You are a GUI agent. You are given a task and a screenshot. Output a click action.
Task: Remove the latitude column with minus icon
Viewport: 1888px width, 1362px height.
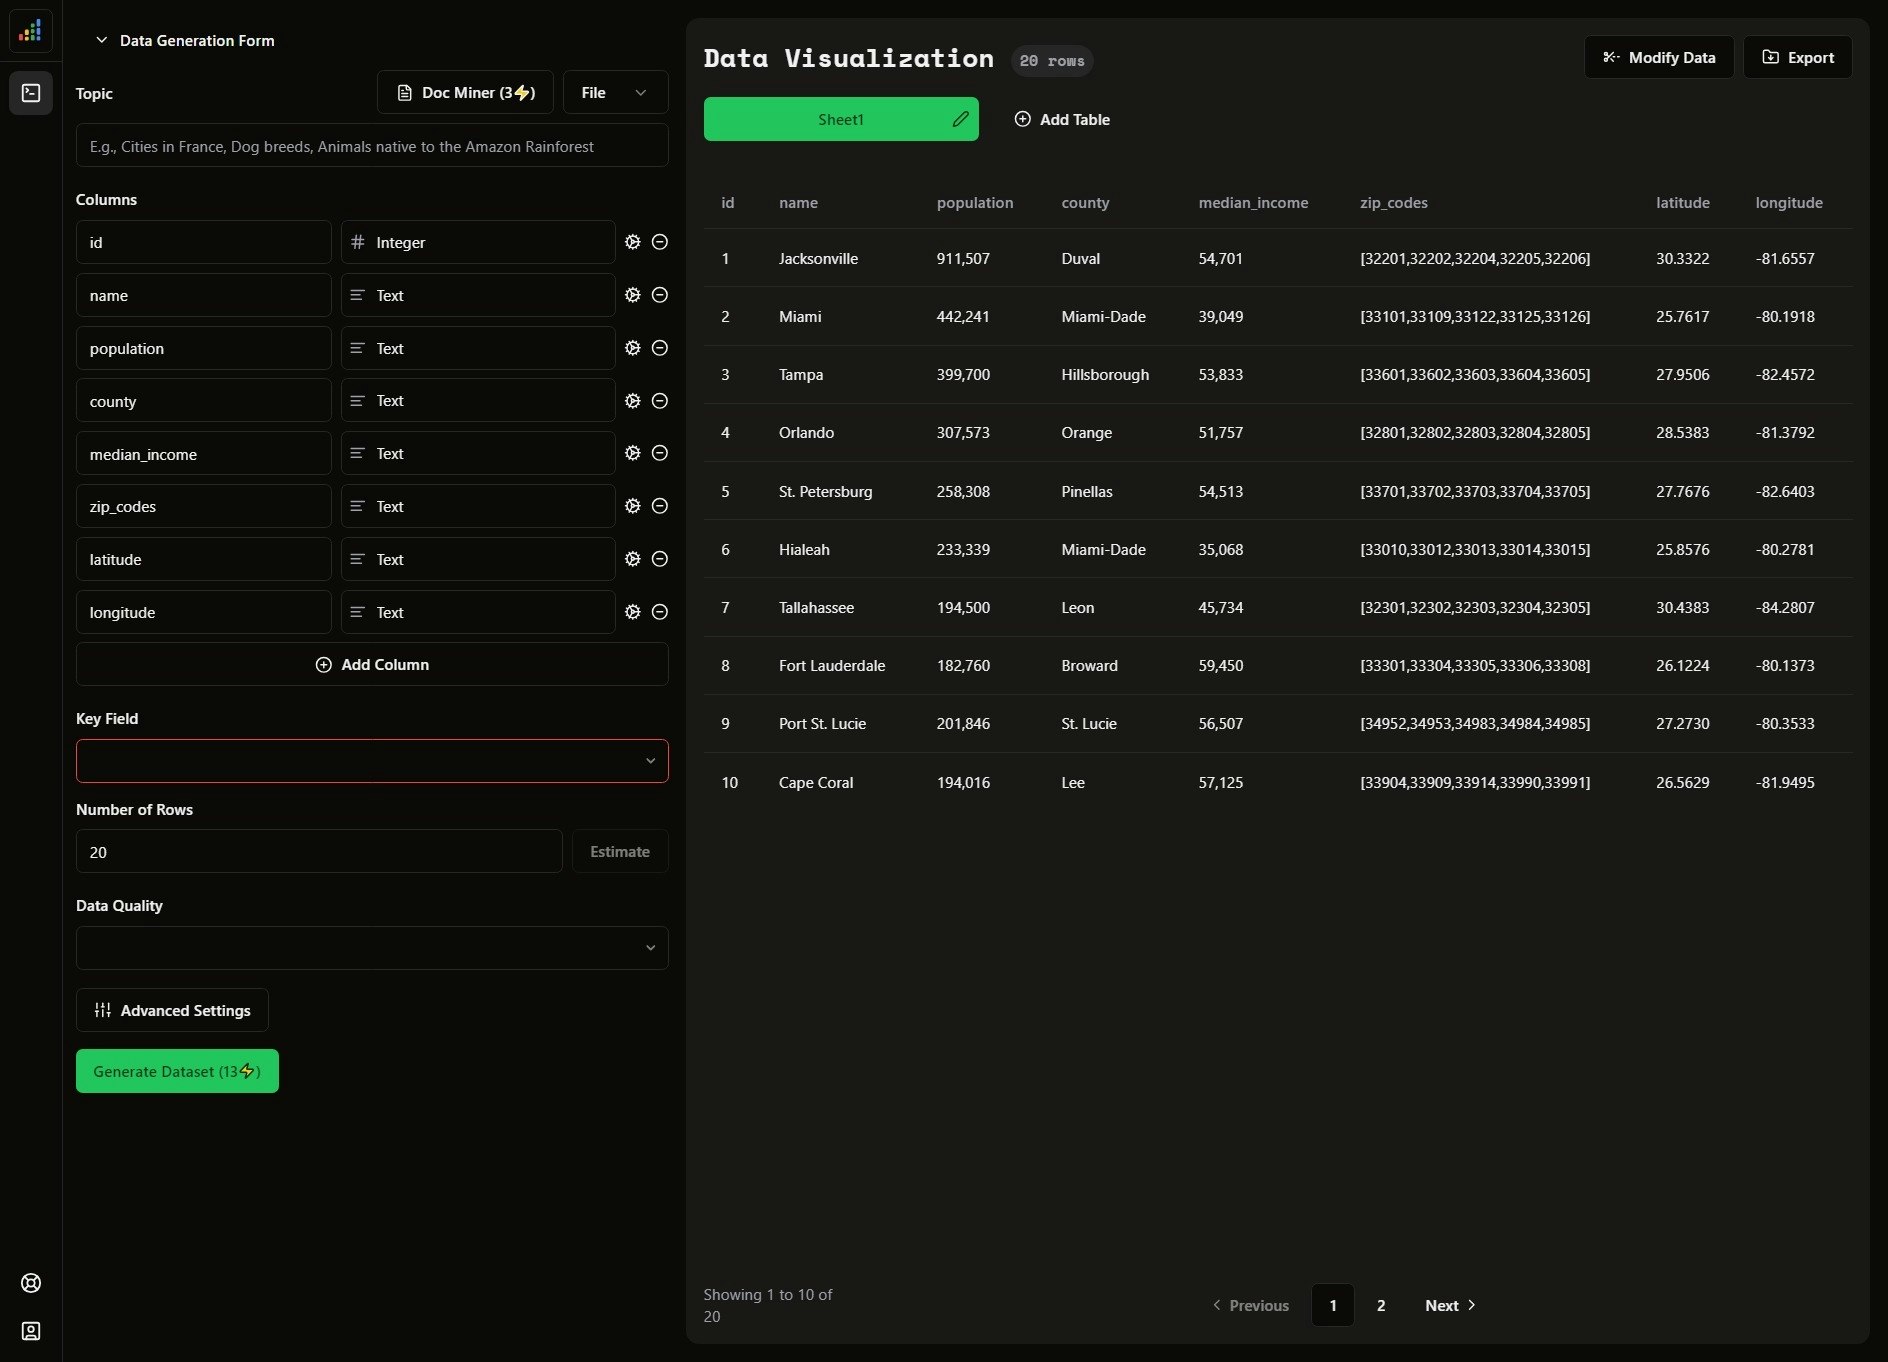(x=660, y=559)
